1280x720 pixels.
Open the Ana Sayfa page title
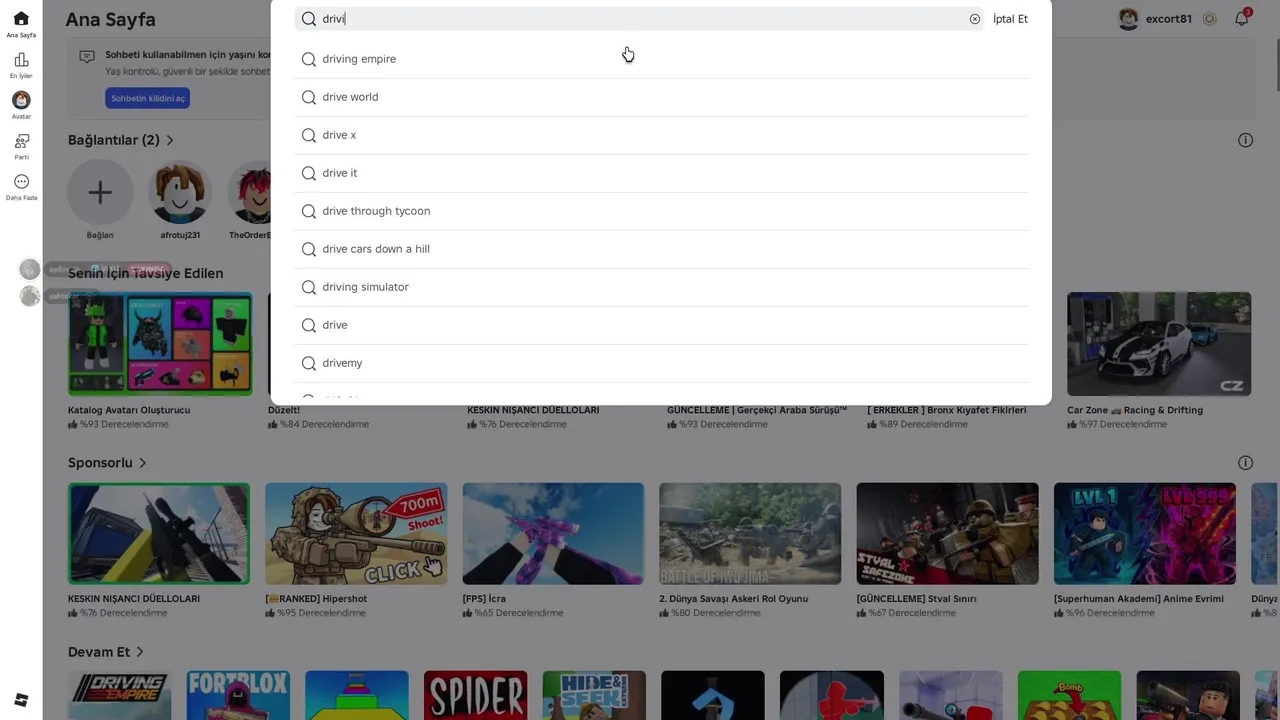coord(111,19)
